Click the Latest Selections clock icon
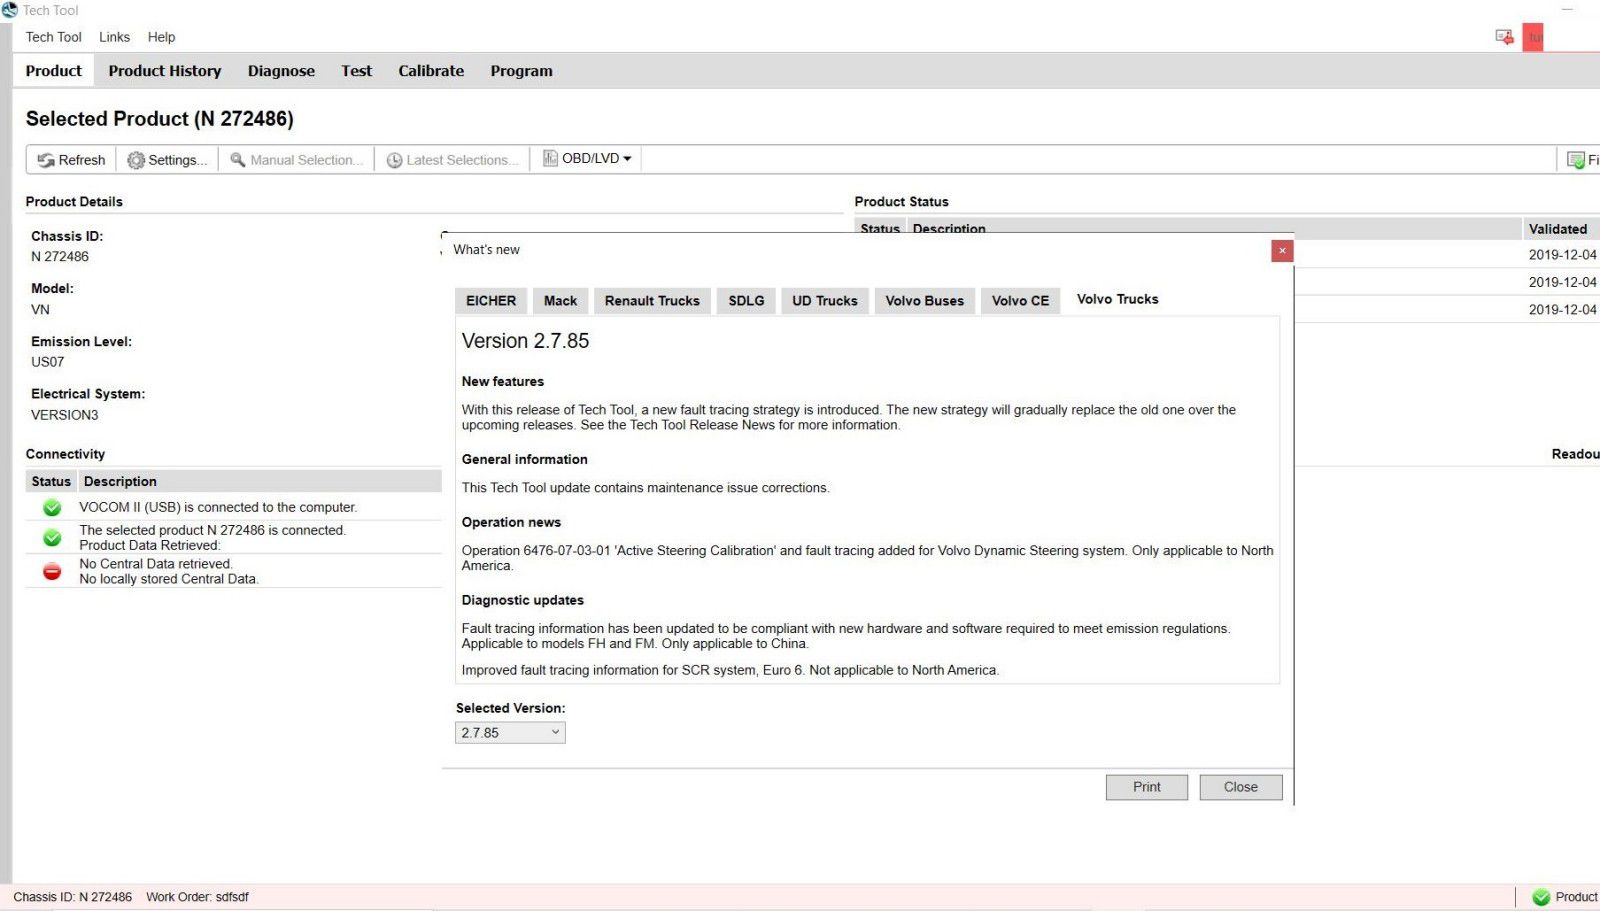 coord(396,159)
